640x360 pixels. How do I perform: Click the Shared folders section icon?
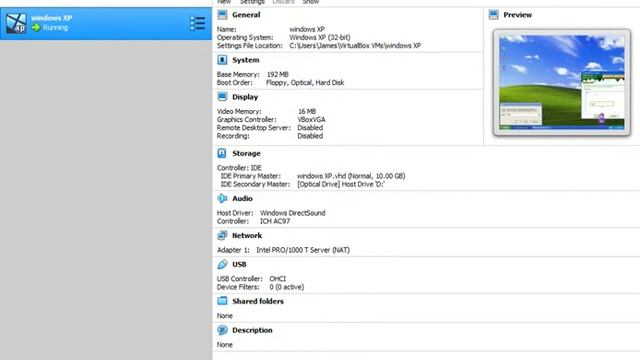pos(222,301)
